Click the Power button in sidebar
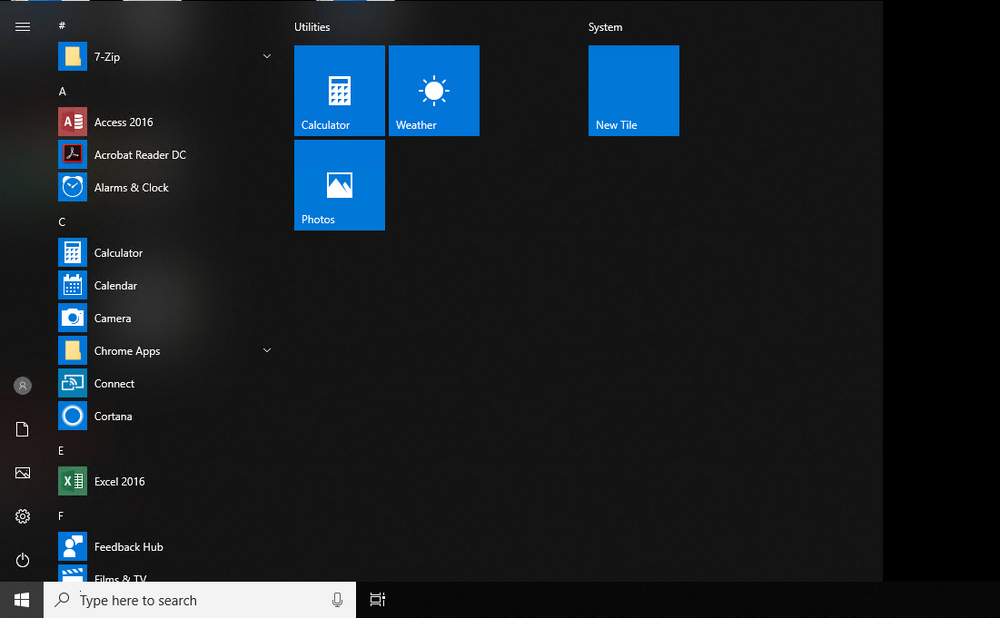The height and width of the screenshot is (618, 1000). tap(22, 560)
